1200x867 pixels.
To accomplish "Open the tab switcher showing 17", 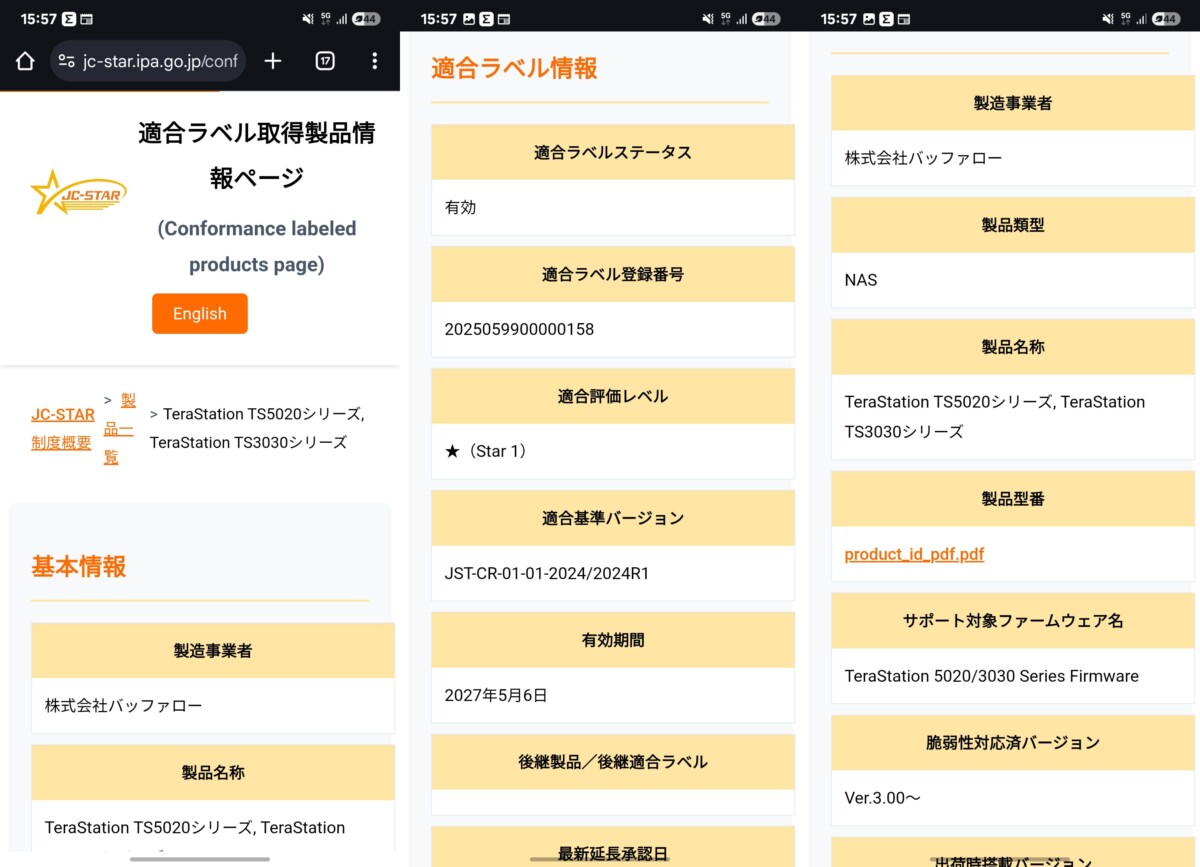I will pos(325,61).
